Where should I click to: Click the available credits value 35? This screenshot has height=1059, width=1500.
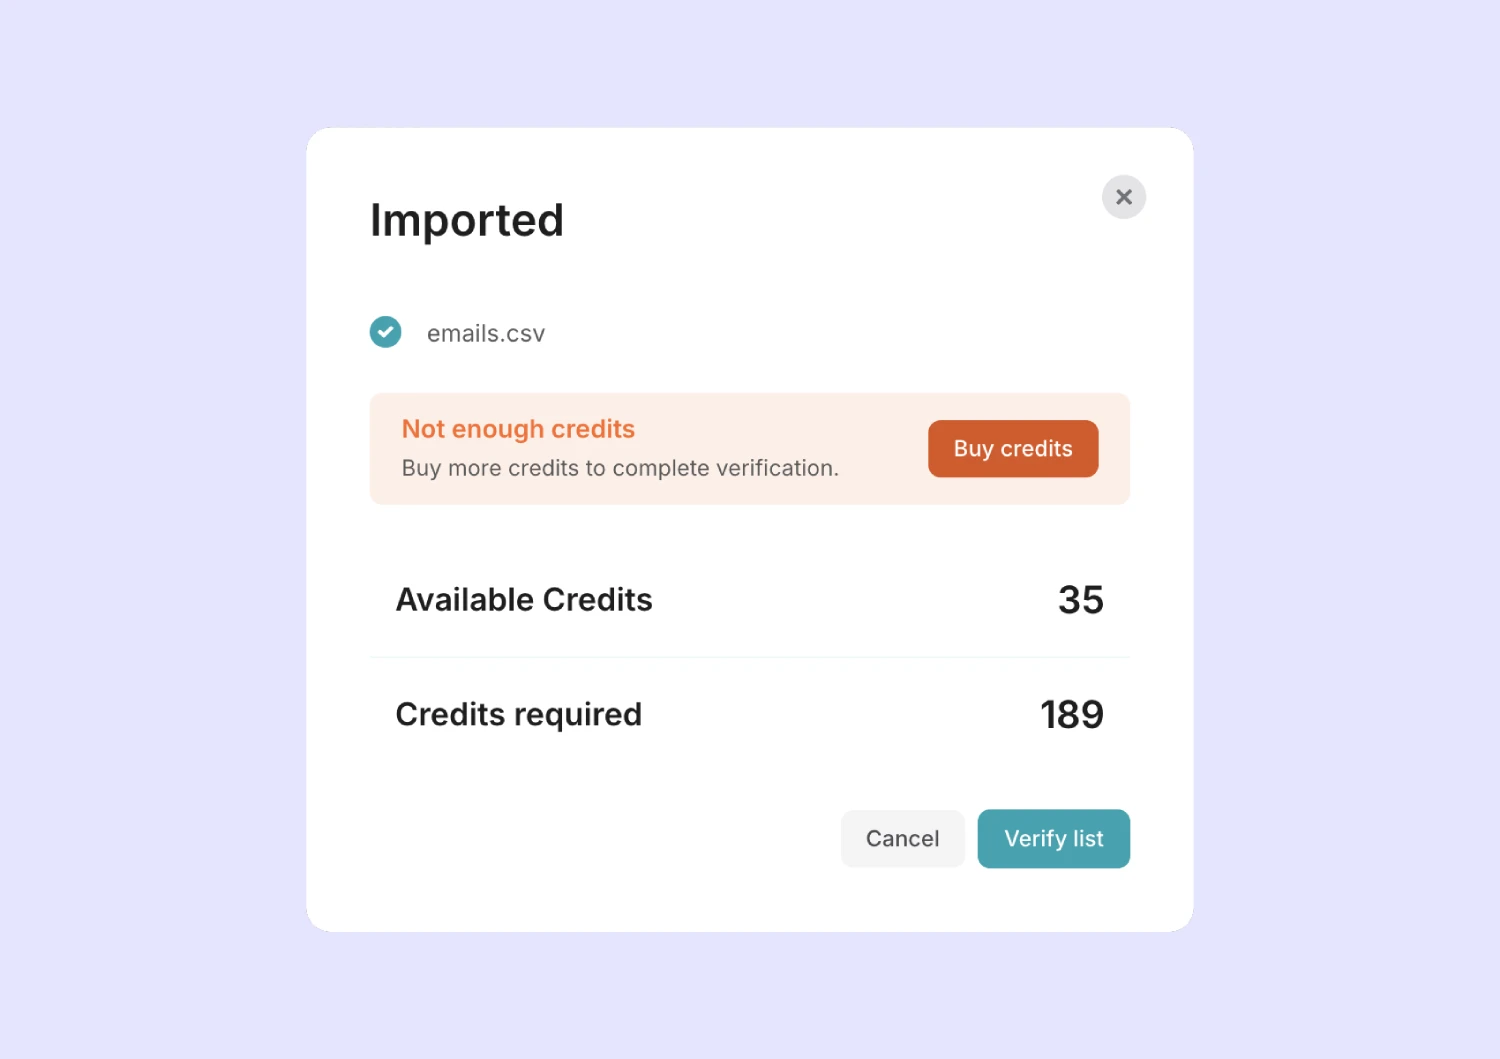pyautogui.click(x=1080, y=600)
